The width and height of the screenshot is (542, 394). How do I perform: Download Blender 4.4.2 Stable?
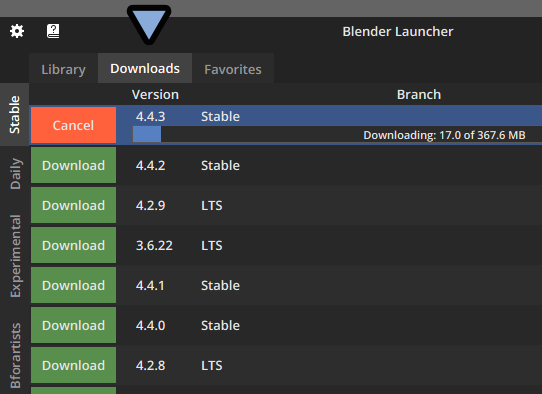coord(73,165)
